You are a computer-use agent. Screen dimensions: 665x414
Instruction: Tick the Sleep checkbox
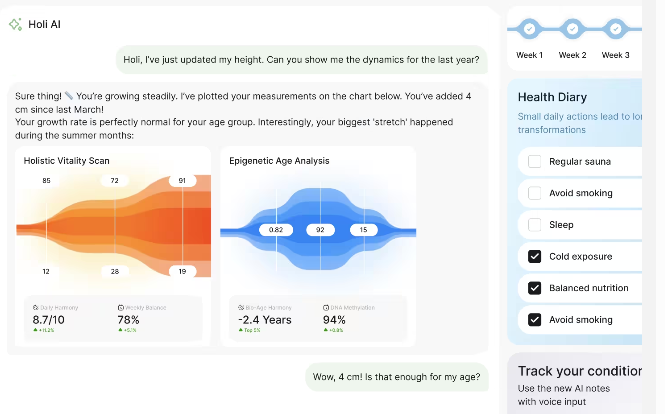click(x=534, y=225)
